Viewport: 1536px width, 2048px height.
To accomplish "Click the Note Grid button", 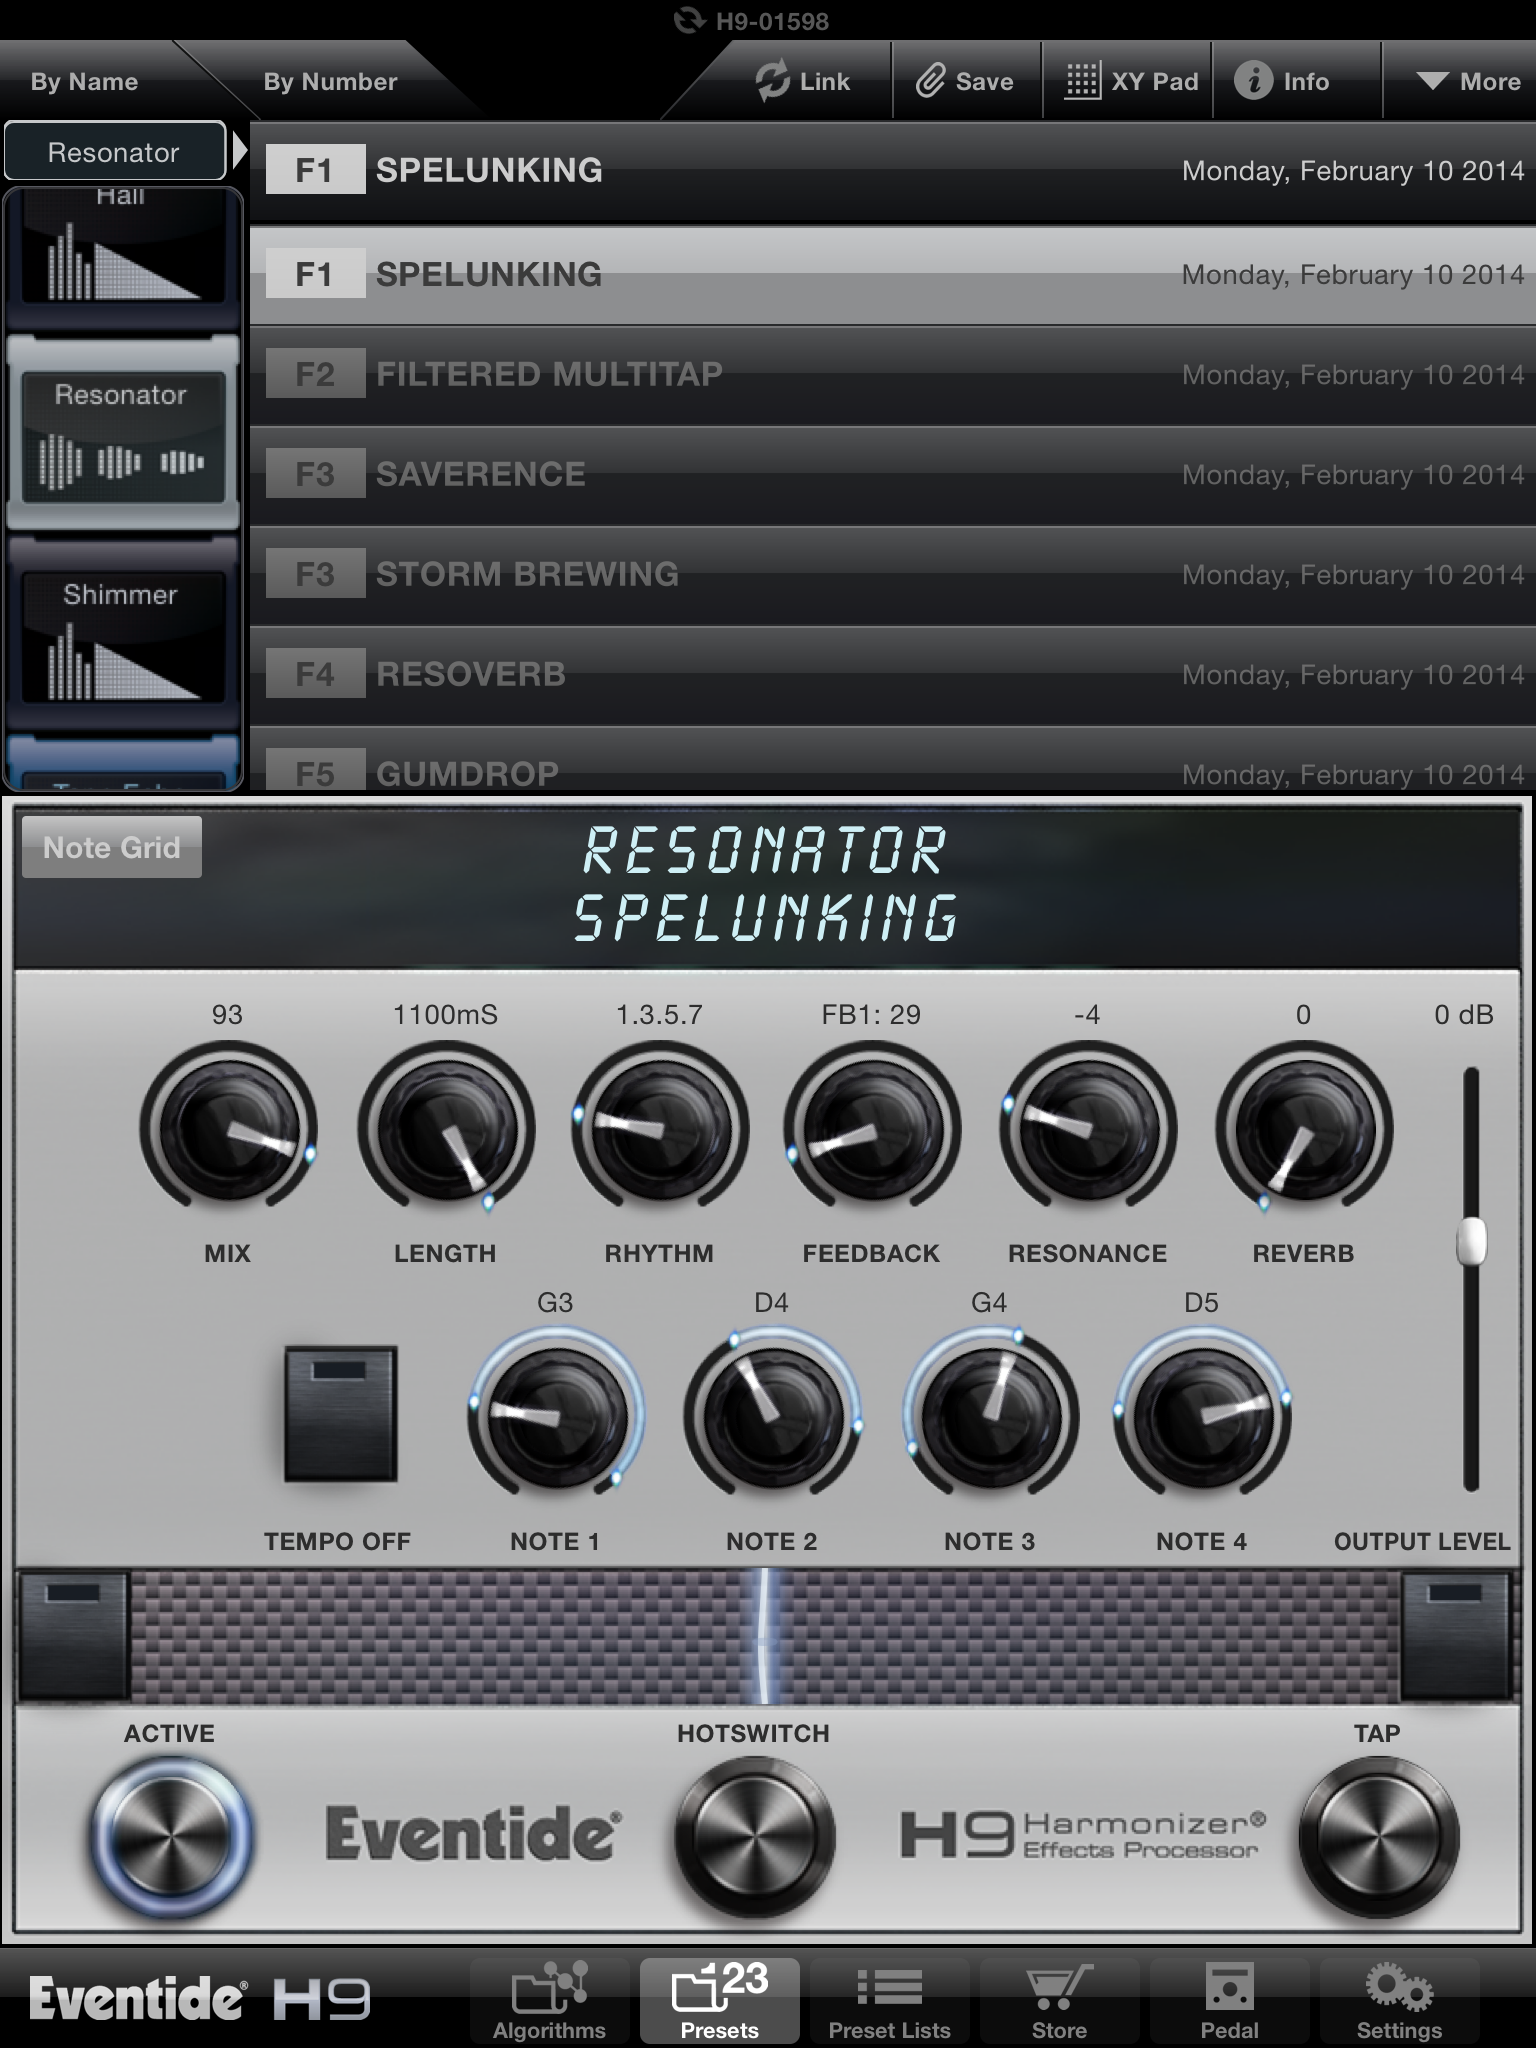I will pos(112,848).
